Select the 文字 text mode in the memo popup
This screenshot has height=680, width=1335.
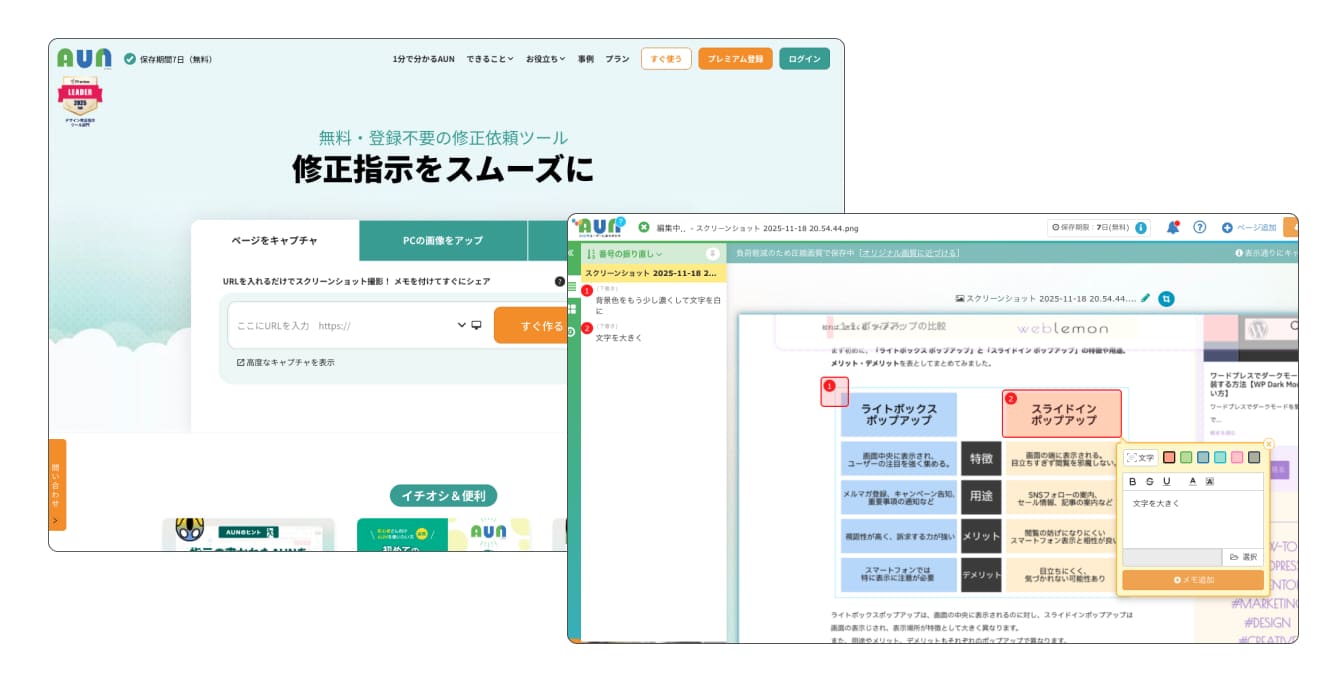(1141, 457)
